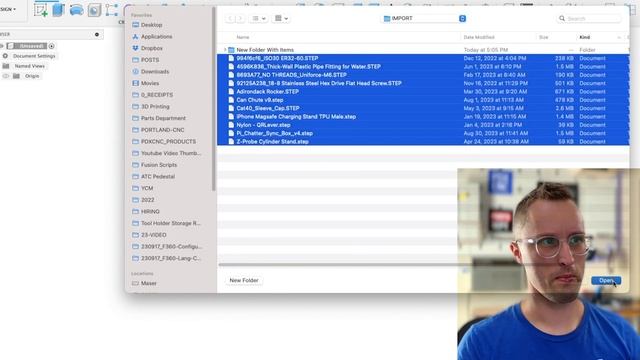Sort files by Kind column header

(584, 37)
